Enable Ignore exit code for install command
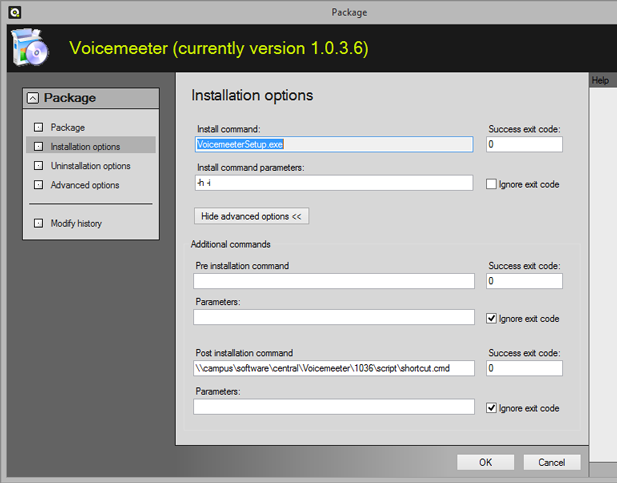617x483 pixels. pyautogui.click(x=492, y=184)
